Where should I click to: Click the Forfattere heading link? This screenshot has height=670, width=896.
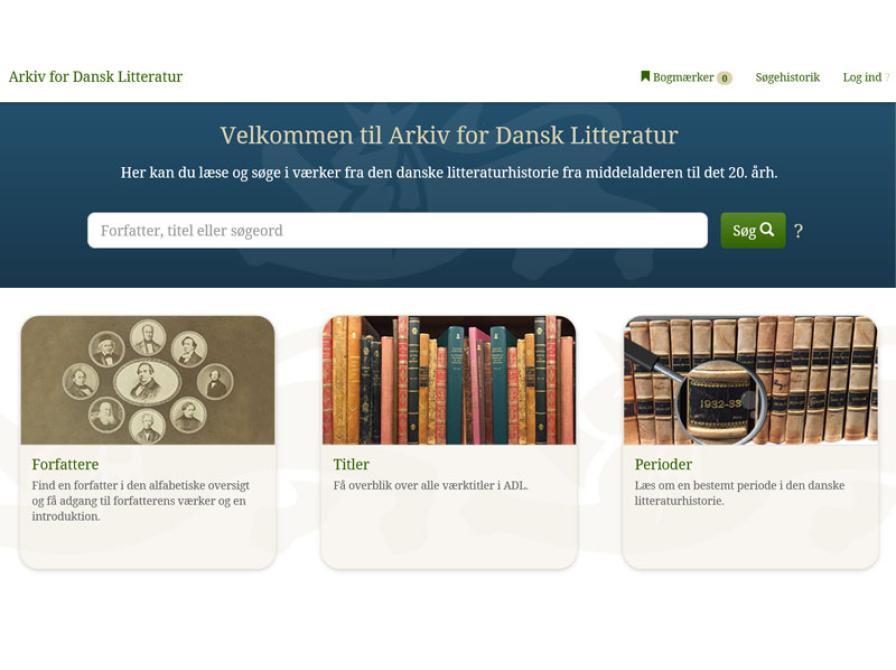click(x=65, y=464)
